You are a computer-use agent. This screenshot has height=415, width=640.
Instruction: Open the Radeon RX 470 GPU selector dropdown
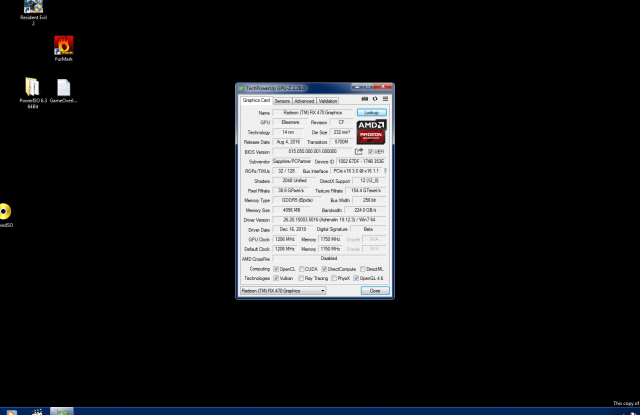[283, 291]
